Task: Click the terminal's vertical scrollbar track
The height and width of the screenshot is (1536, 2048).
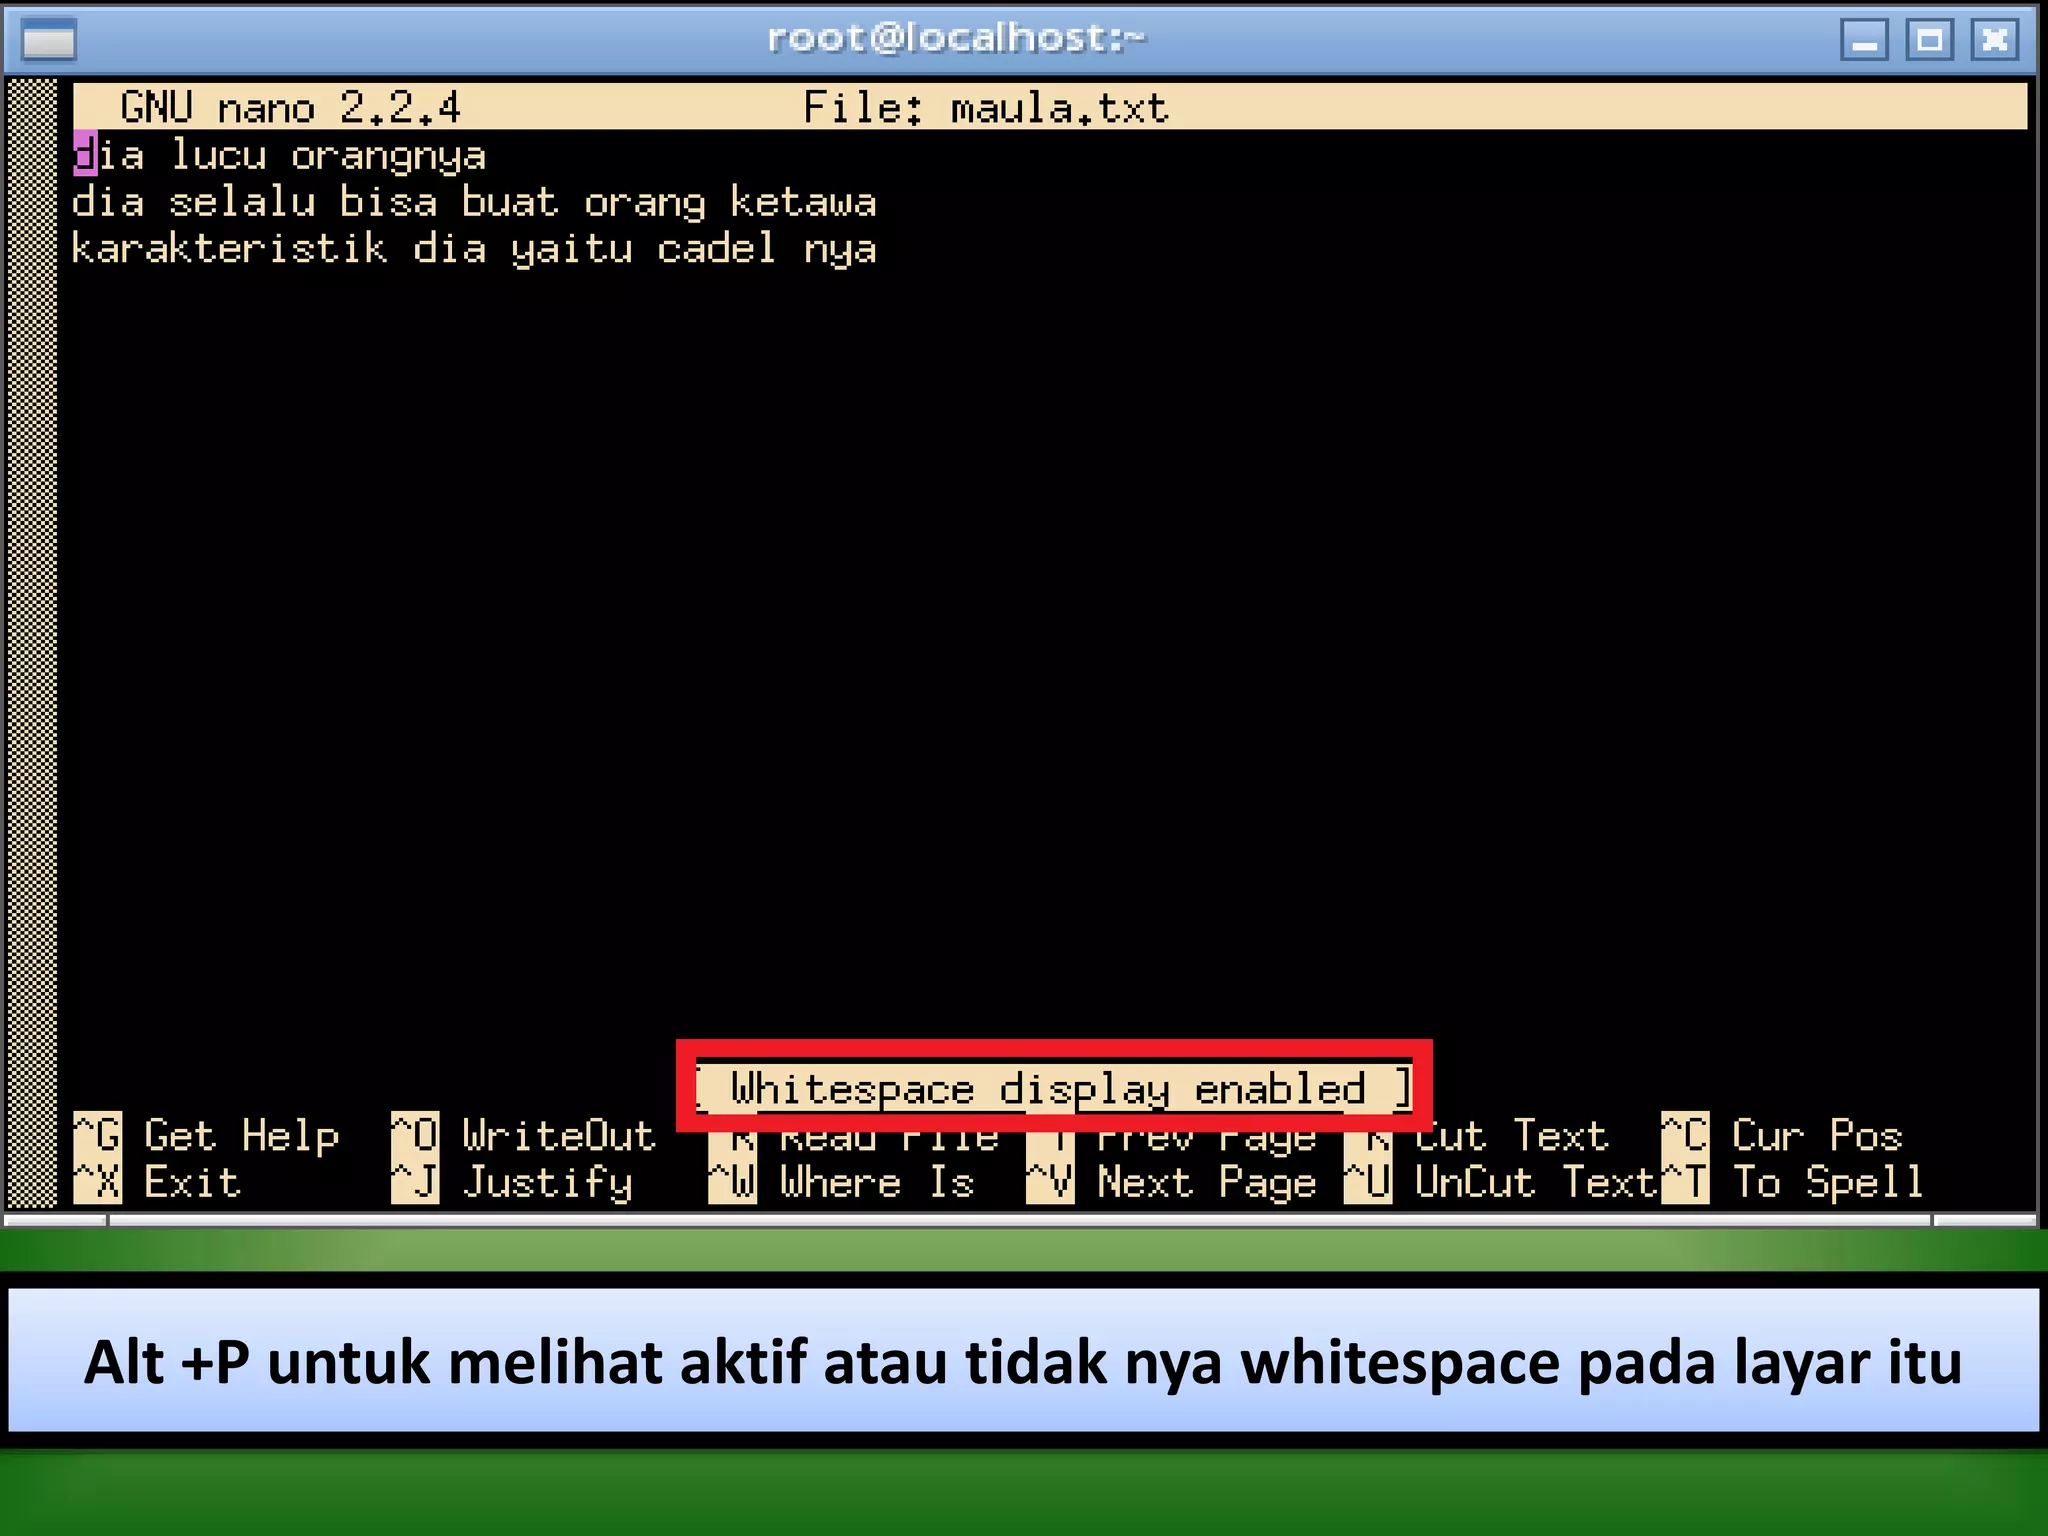Action: click(x=32, y=642)
